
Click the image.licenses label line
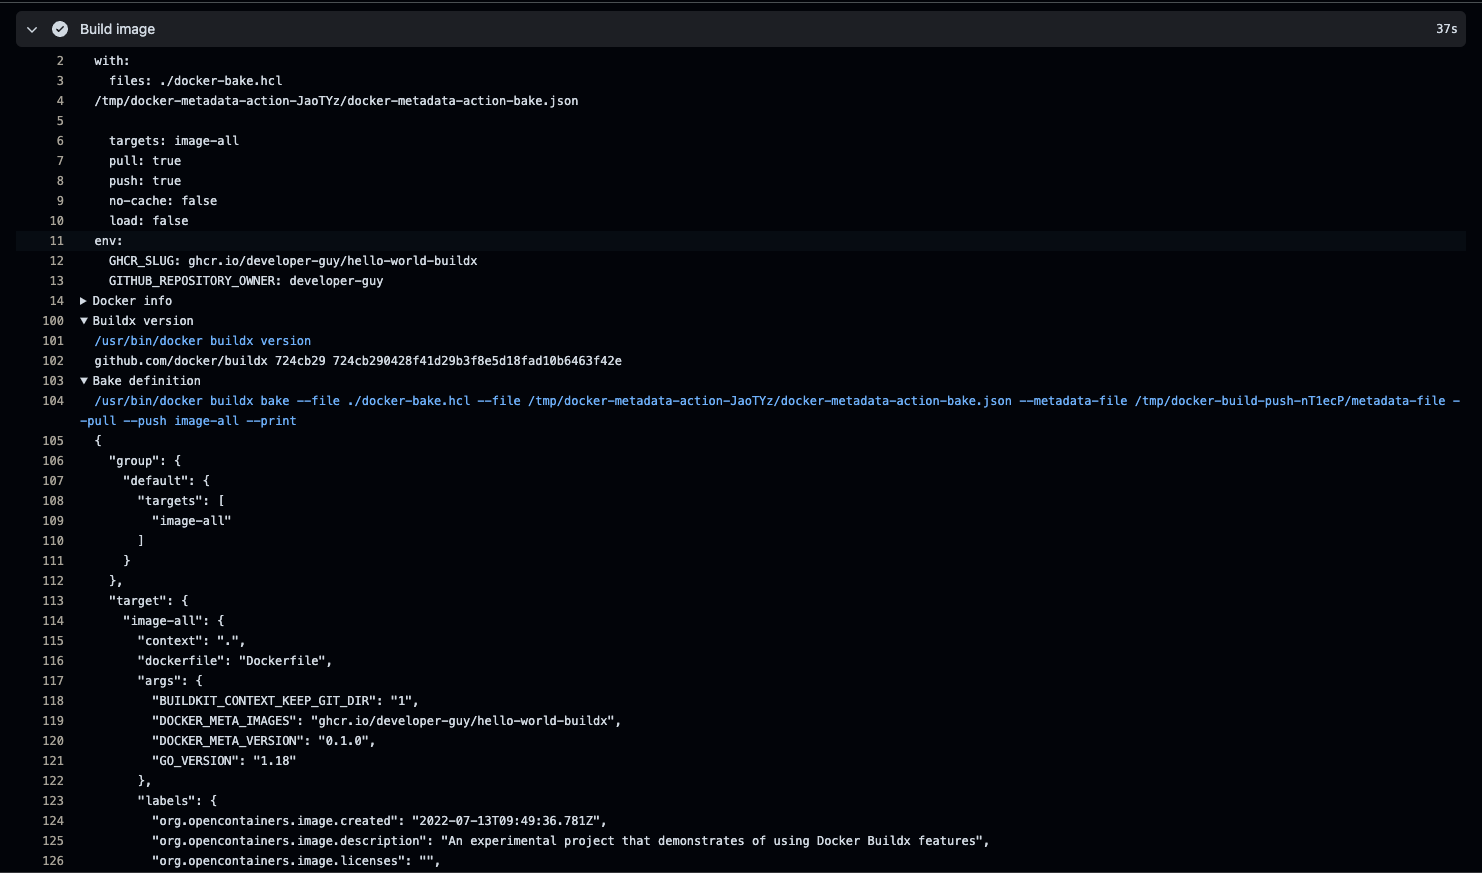click(296, 861)
